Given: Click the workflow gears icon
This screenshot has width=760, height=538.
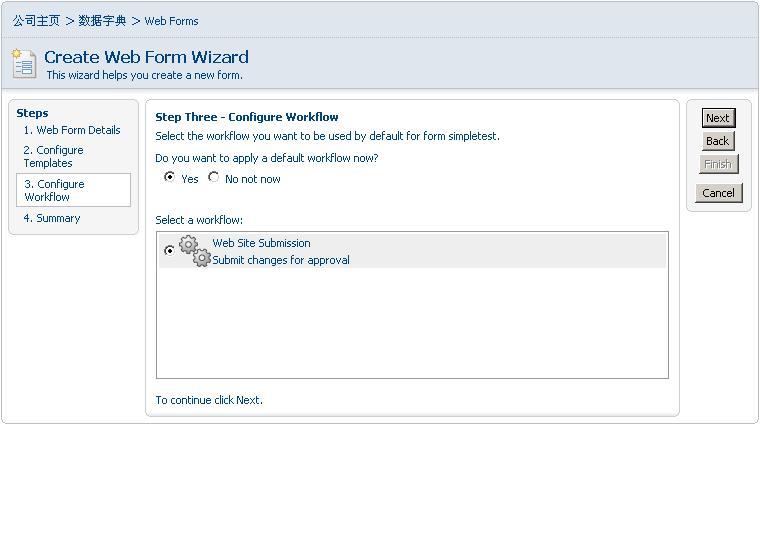Looking at the screenshot, I should coord(195,251).
